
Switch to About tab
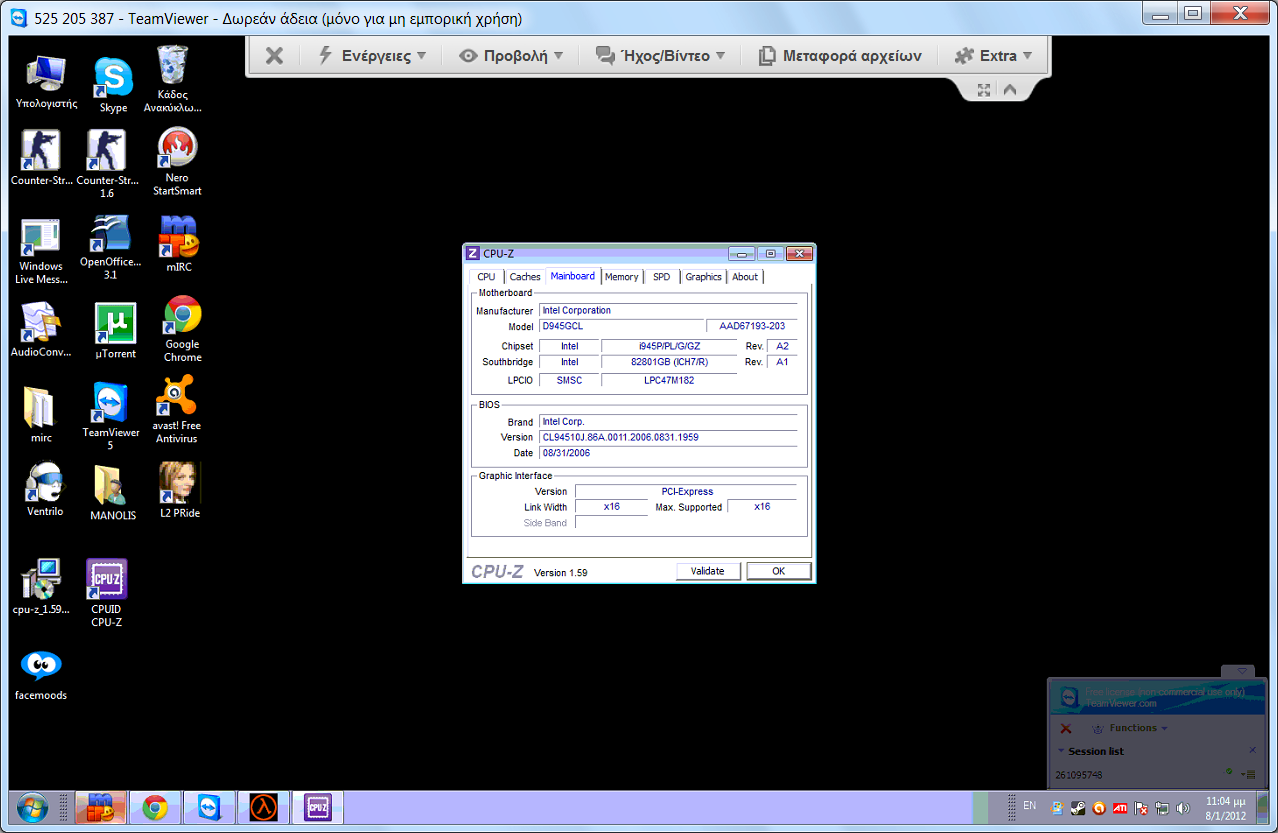click(745, 277)
